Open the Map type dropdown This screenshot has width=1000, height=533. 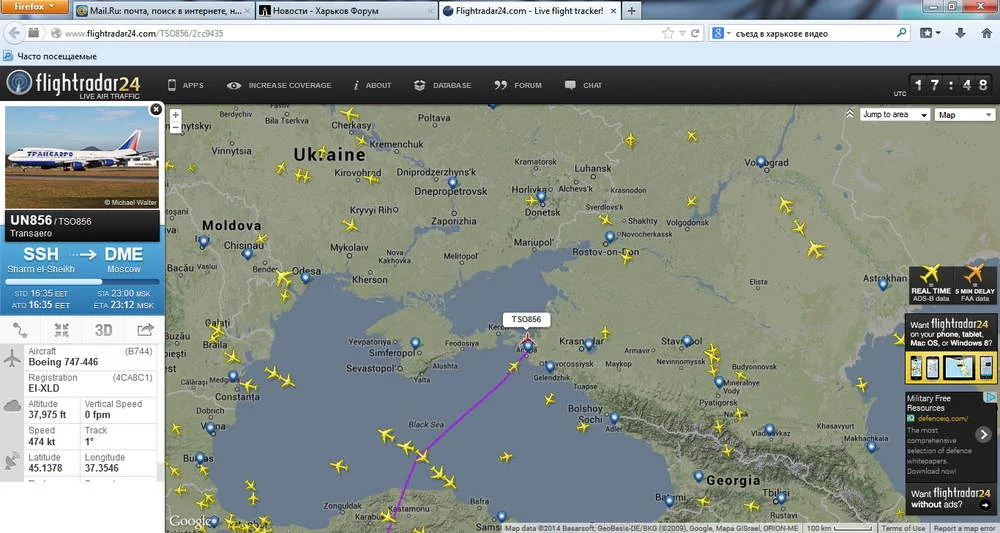click(965, 115)
